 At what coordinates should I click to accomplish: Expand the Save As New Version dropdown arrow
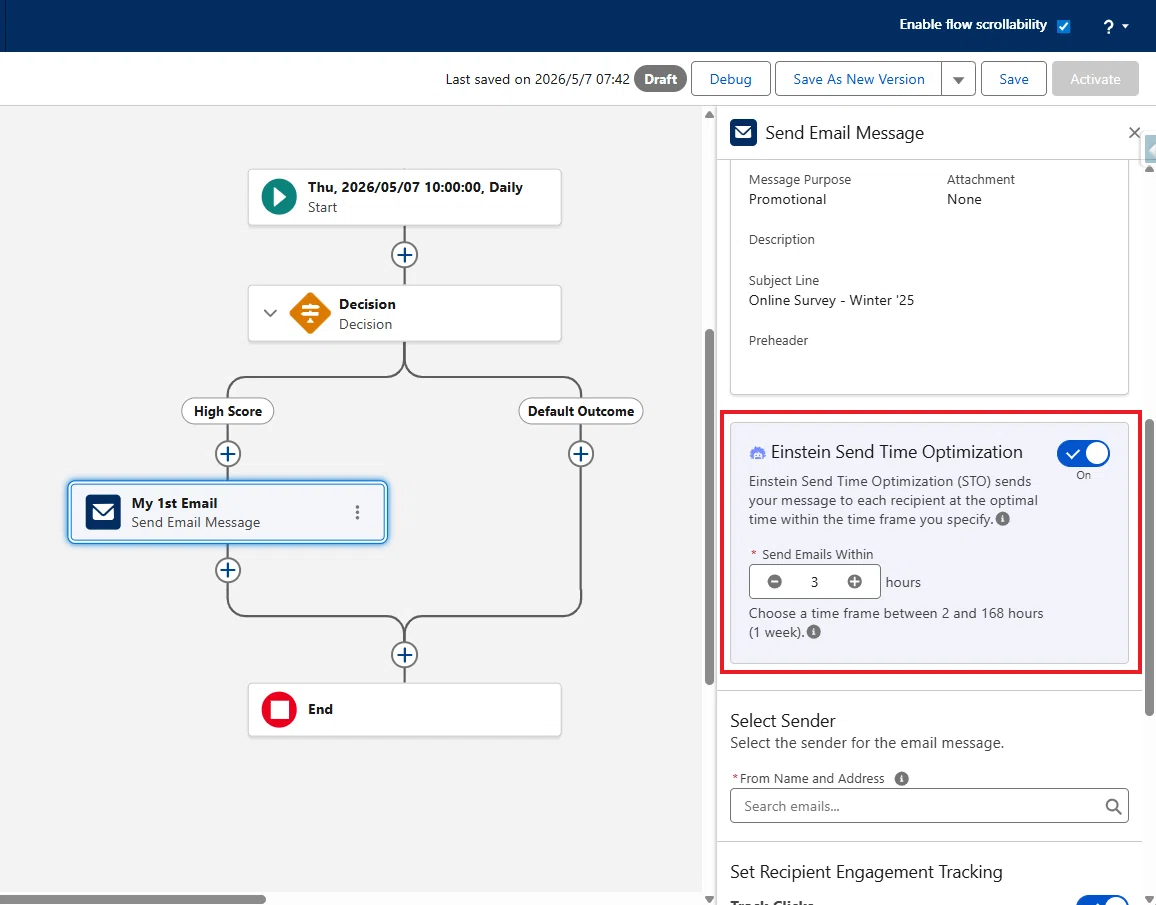point(958,79)
